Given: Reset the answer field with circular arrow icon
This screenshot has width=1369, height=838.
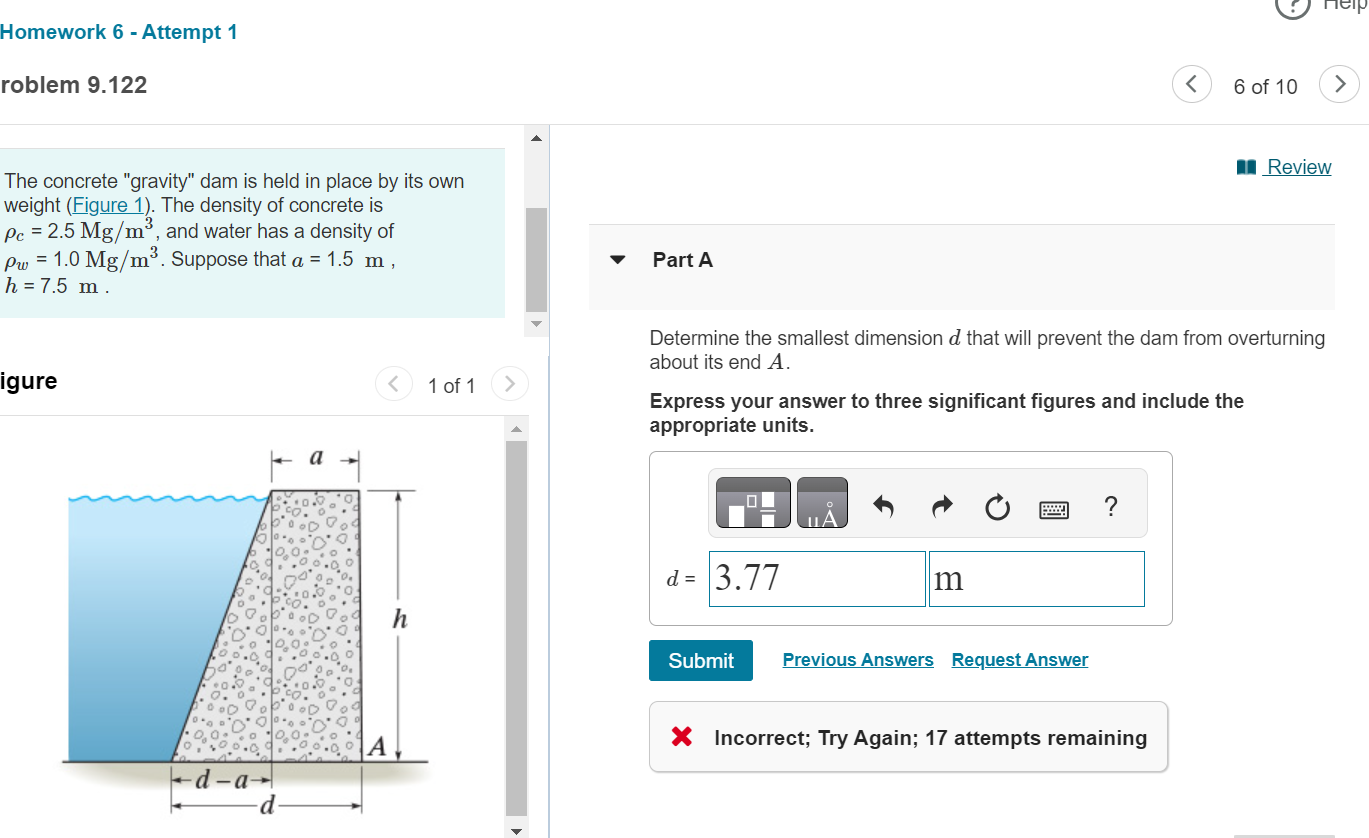Looking at the screenshot, I should click(x=996, y=508).
